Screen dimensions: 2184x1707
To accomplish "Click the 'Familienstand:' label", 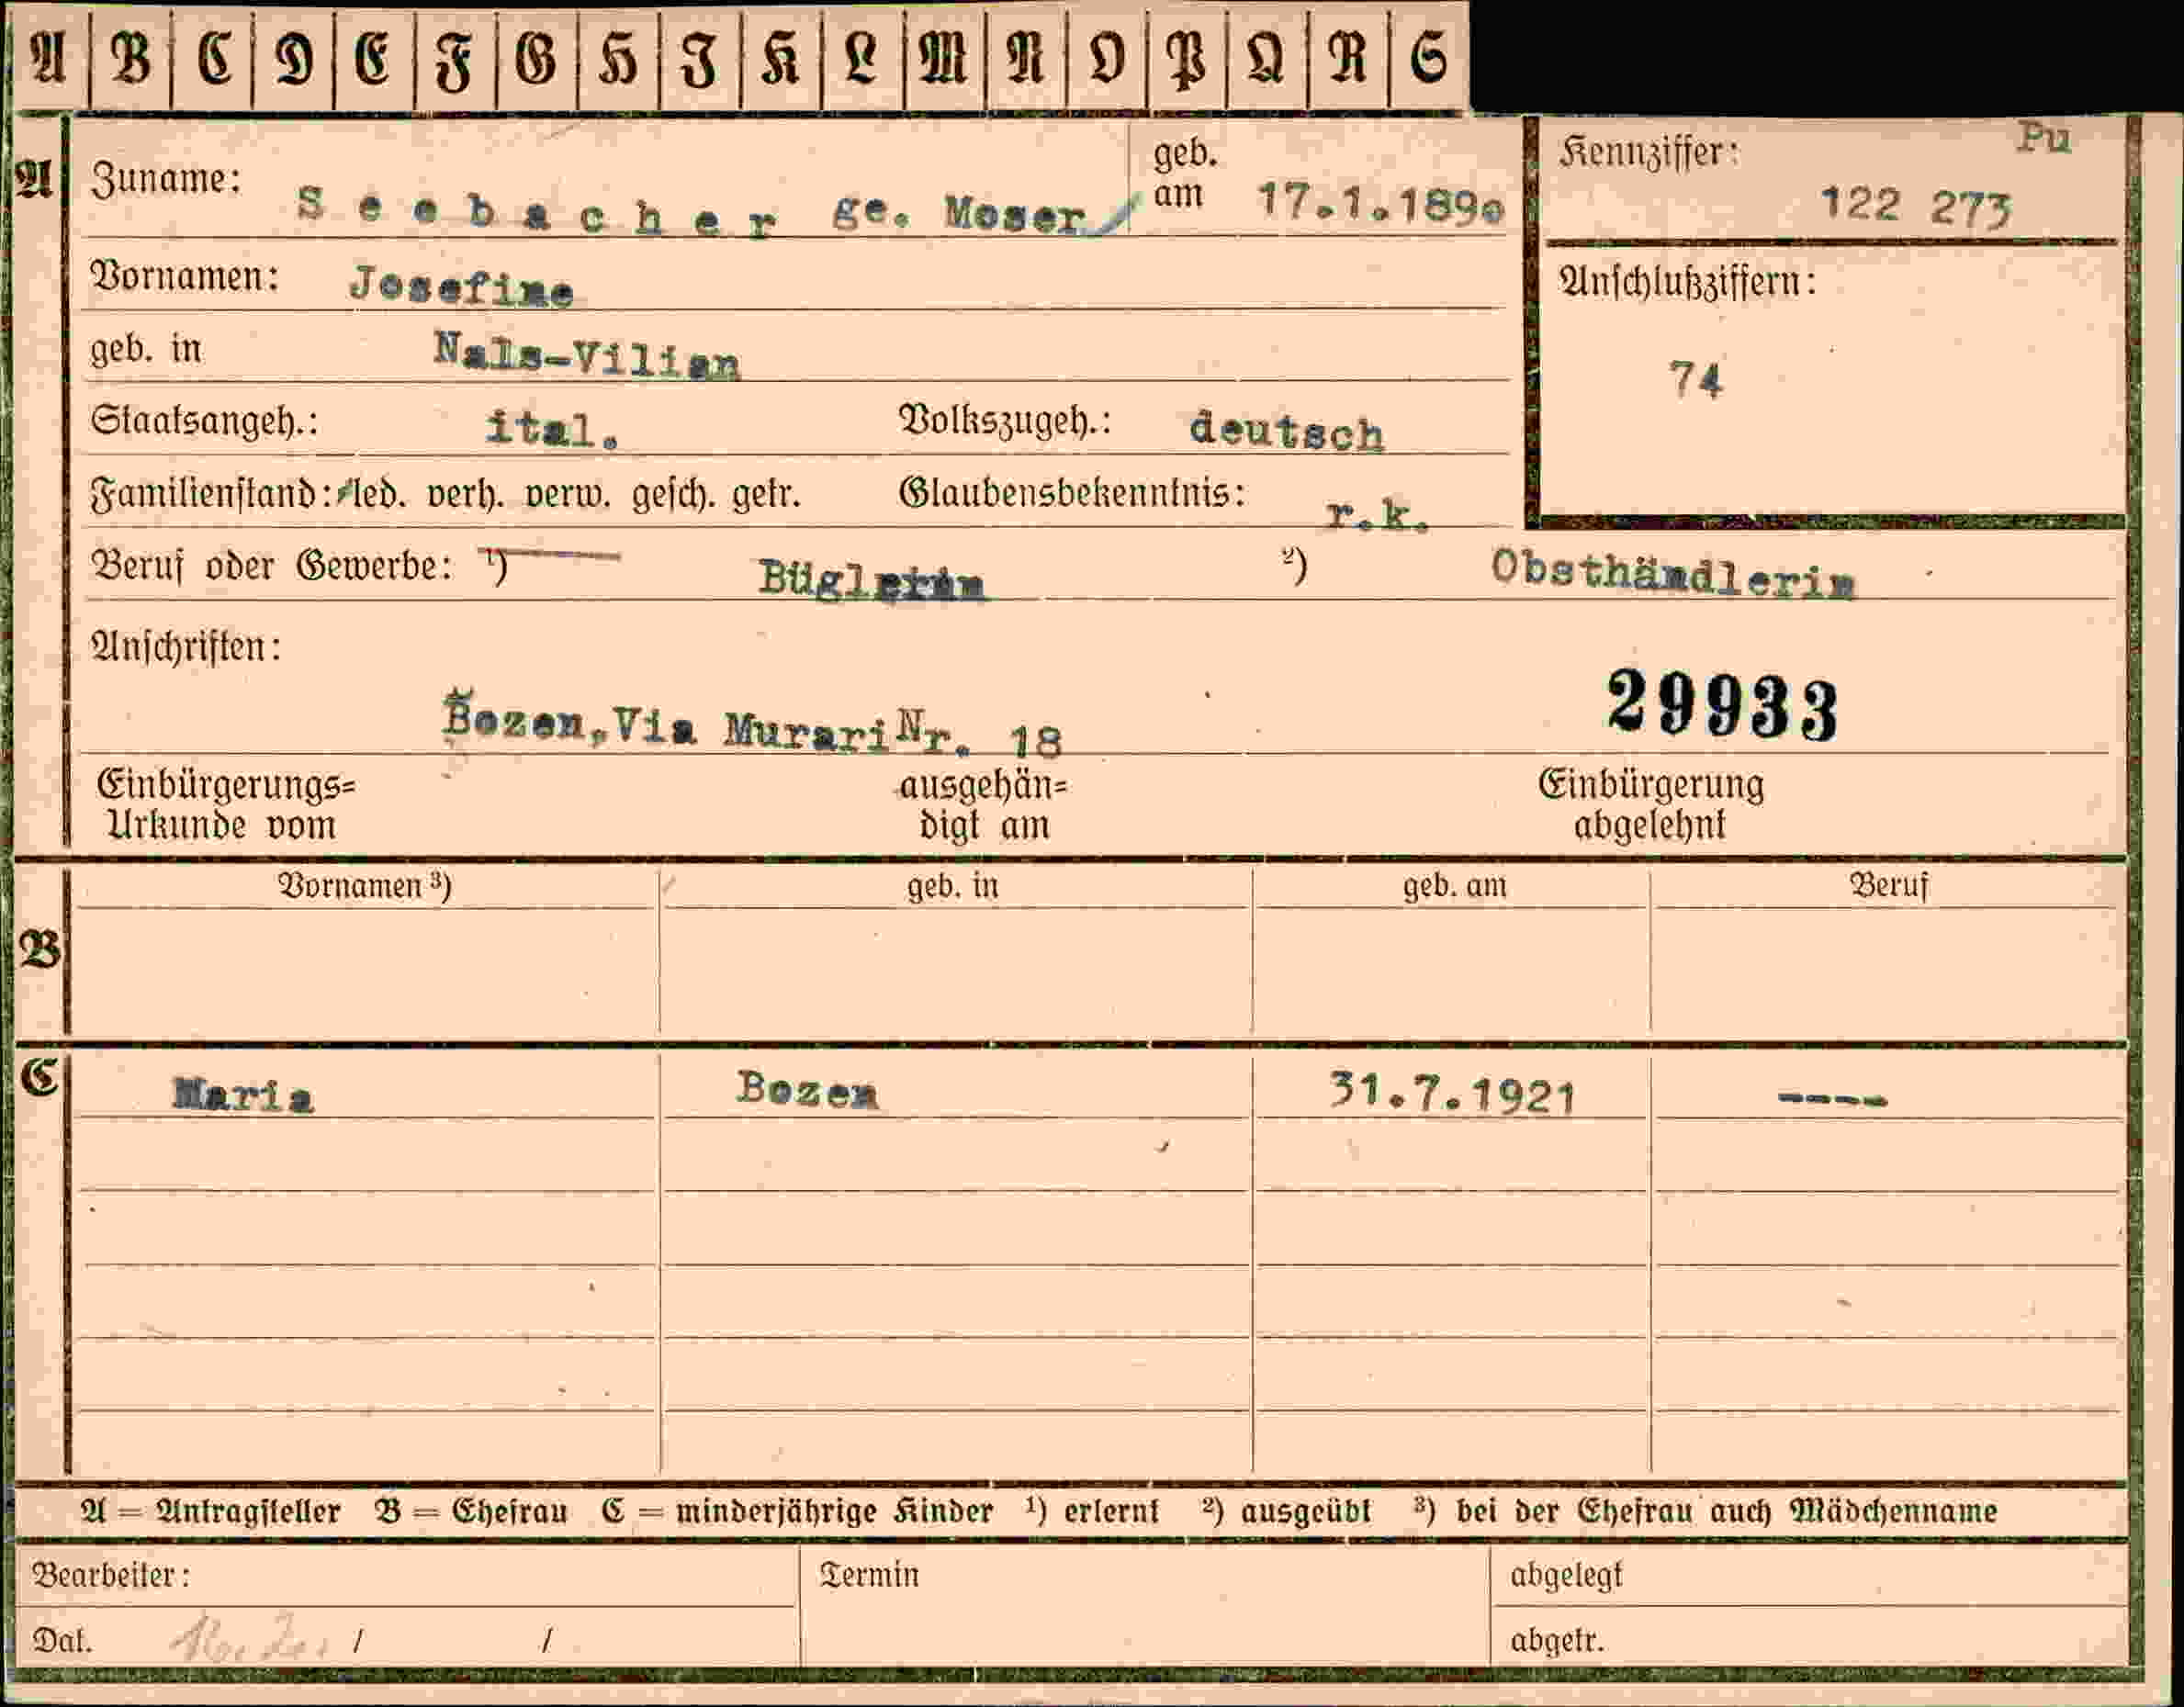I will point(211,495).
